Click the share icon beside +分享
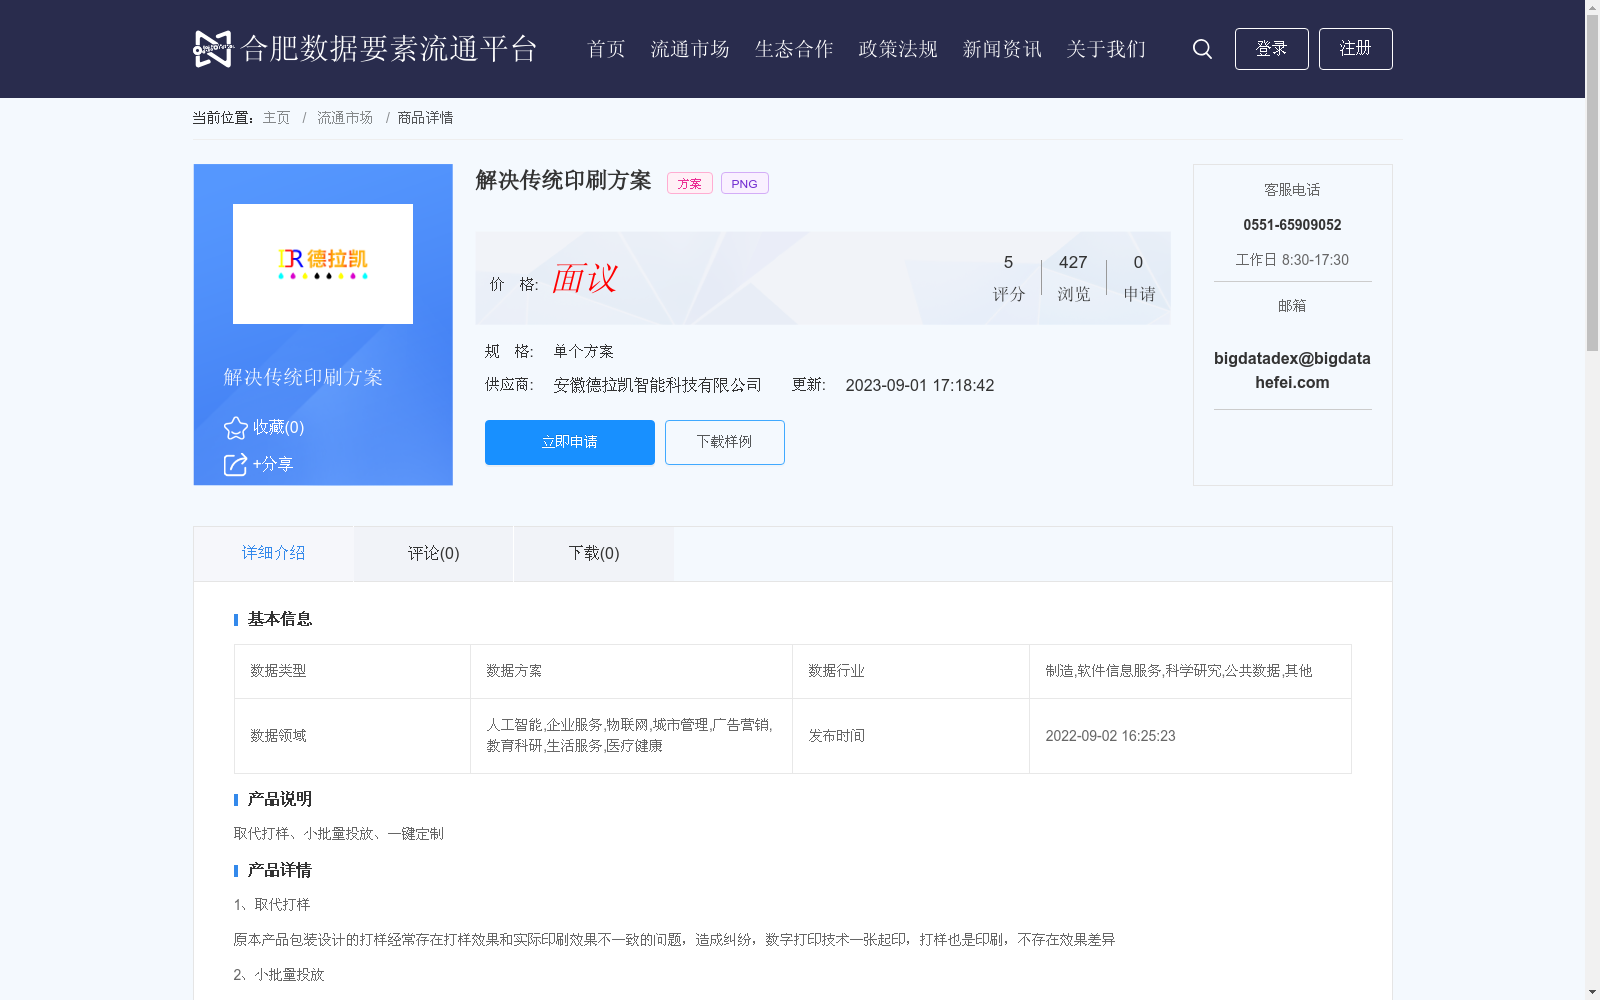Screen dimensions: 1600x1000 (x=235, y=465)
